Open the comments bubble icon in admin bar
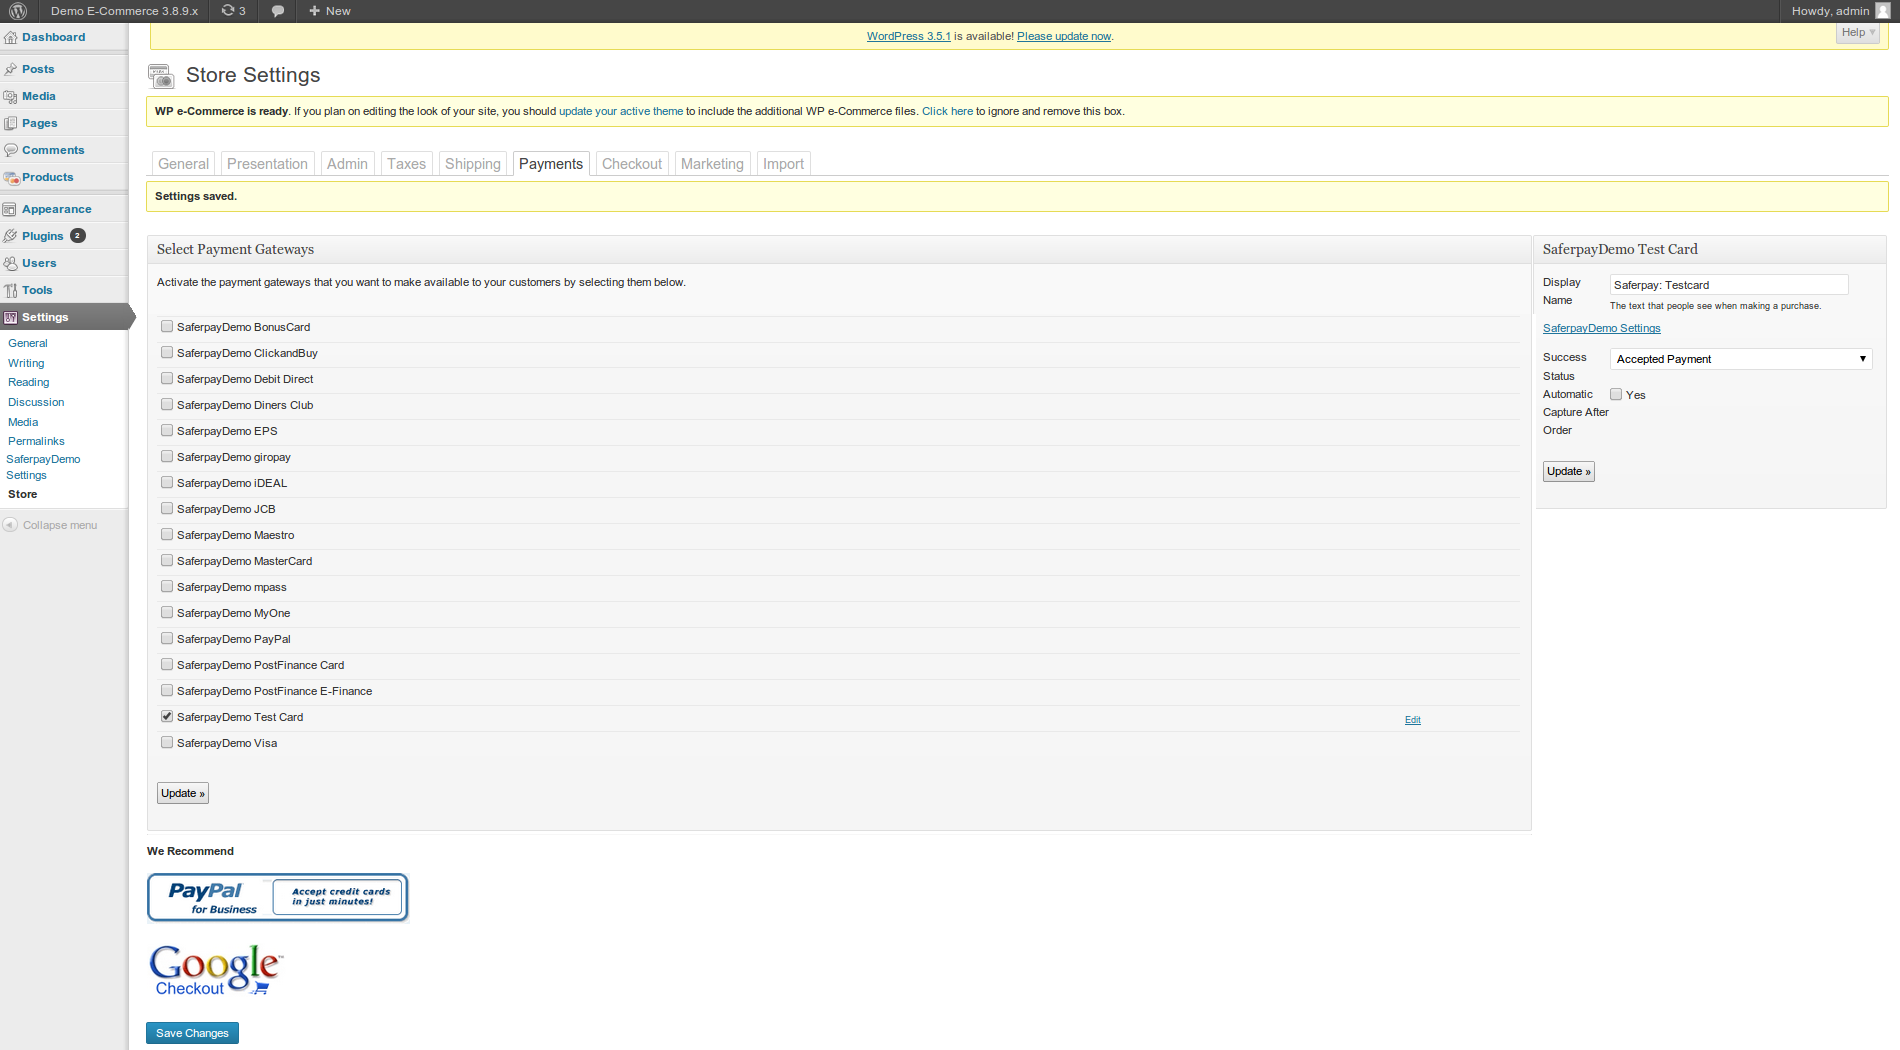The width and height of the screenshot is (1900, 1050). (x=278, y=11)
